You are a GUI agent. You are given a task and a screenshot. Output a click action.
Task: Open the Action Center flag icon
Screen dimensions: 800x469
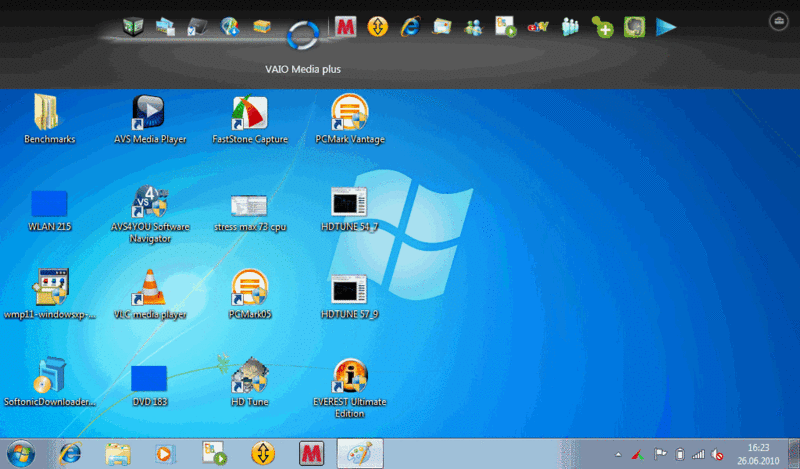click(660, 454)
